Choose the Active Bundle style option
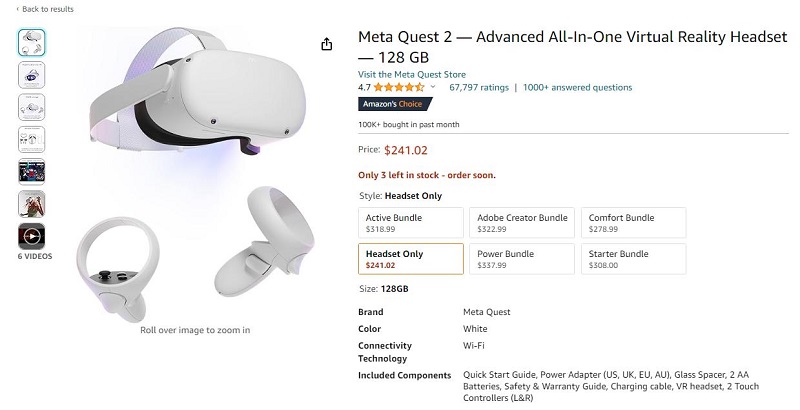Image resolution: width=800 pixels, height=410 pixels. click(x=410, y=222)
